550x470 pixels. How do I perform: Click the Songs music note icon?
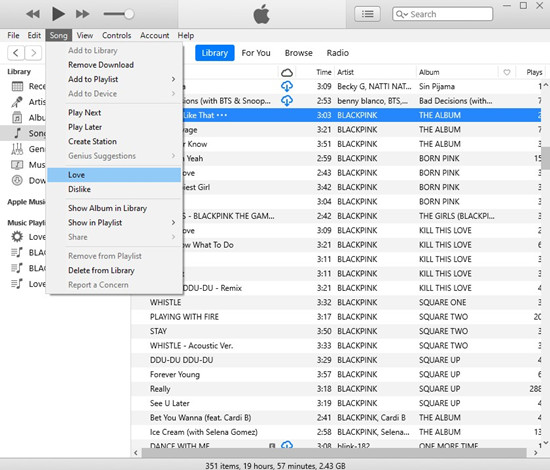[x=17, y=133]
